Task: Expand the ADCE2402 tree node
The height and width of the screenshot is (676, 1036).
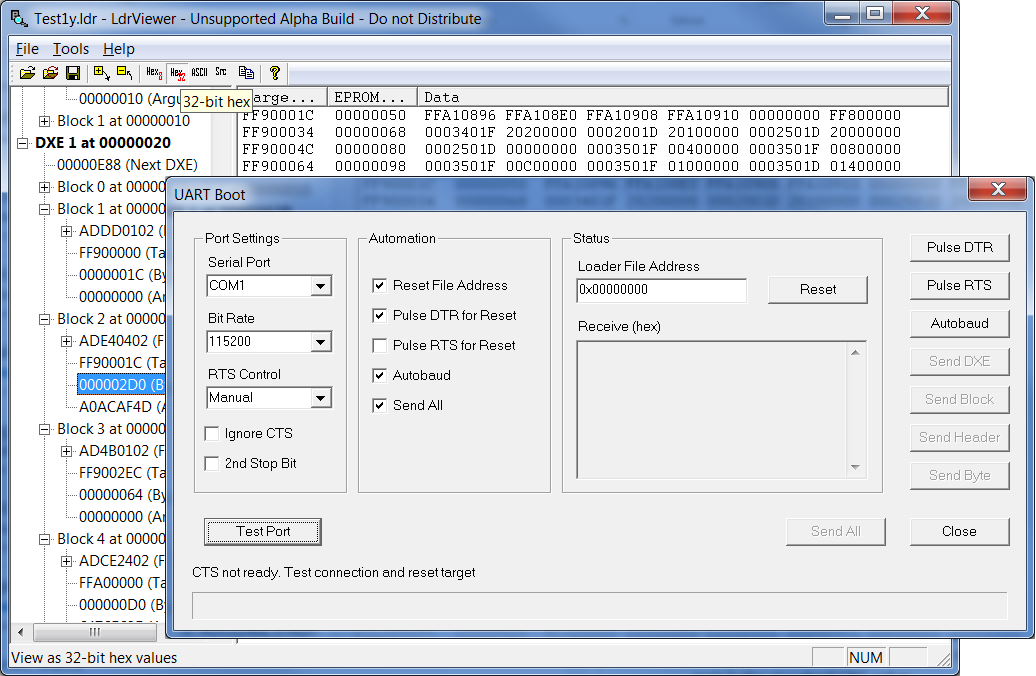Action: click(66, 561)
